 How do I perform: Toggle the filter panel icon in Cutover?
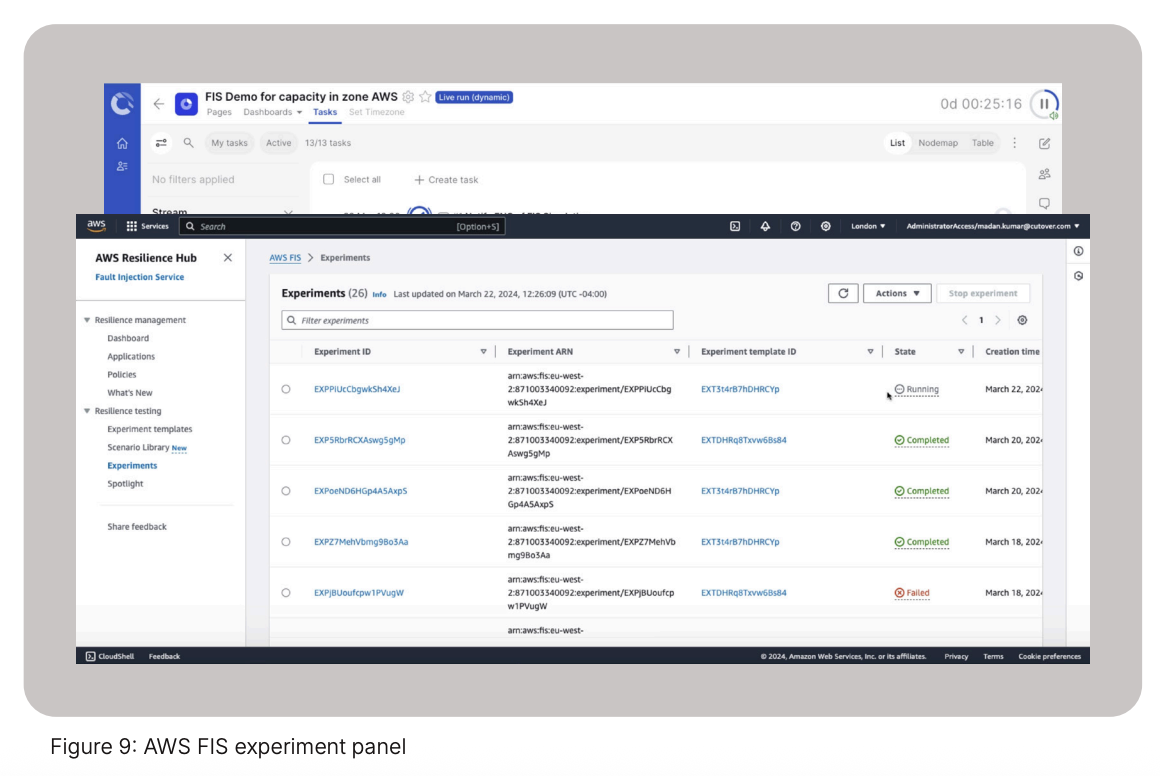pyautogui.click(x=161, y=143)
